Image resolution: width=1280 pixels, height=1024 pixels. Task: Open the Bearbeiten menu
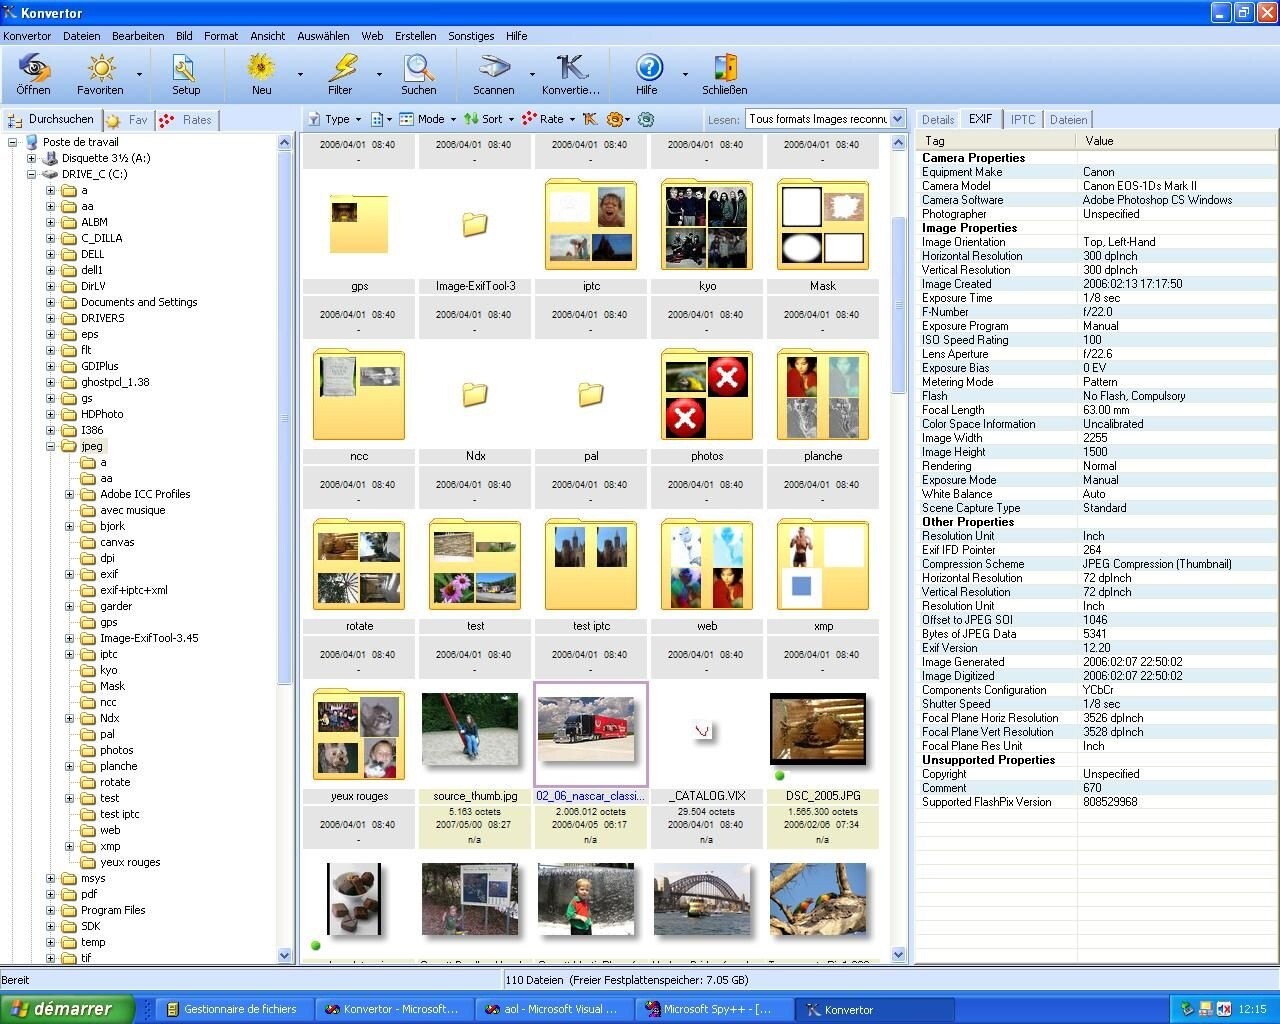tap(138, 36)
